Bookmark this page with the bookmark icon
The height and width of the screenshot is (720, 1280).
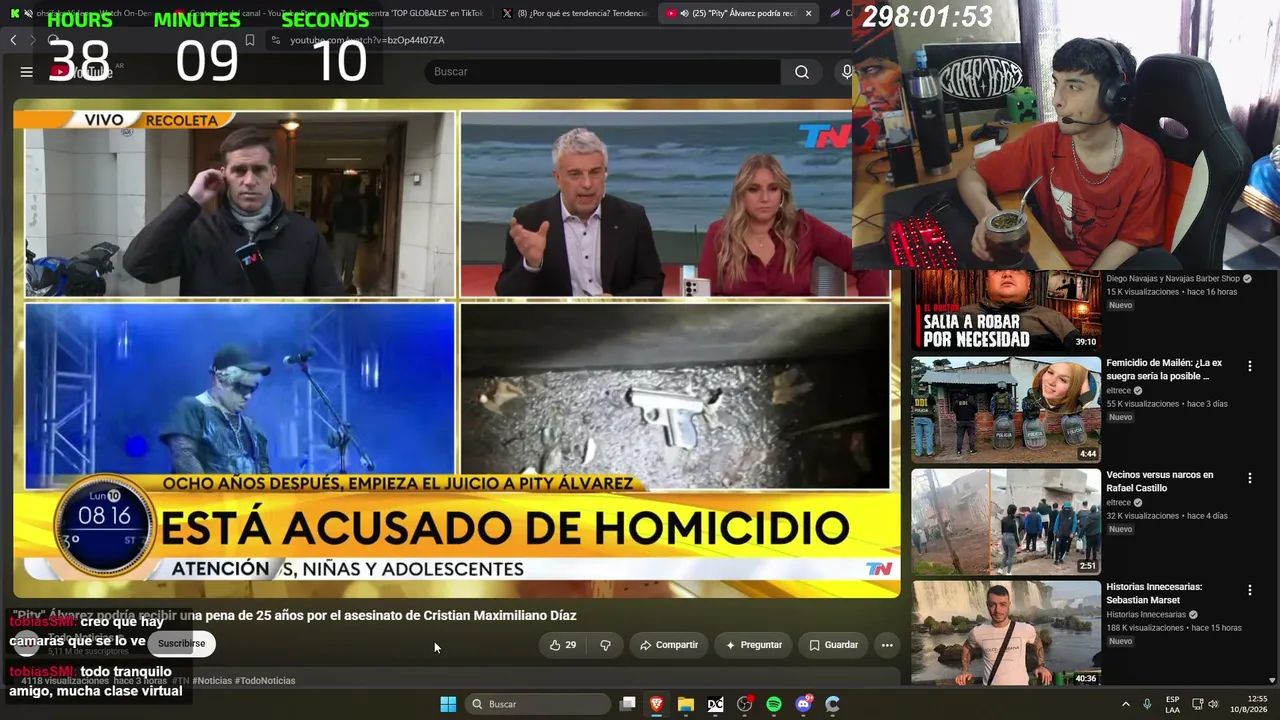point(250,40)
